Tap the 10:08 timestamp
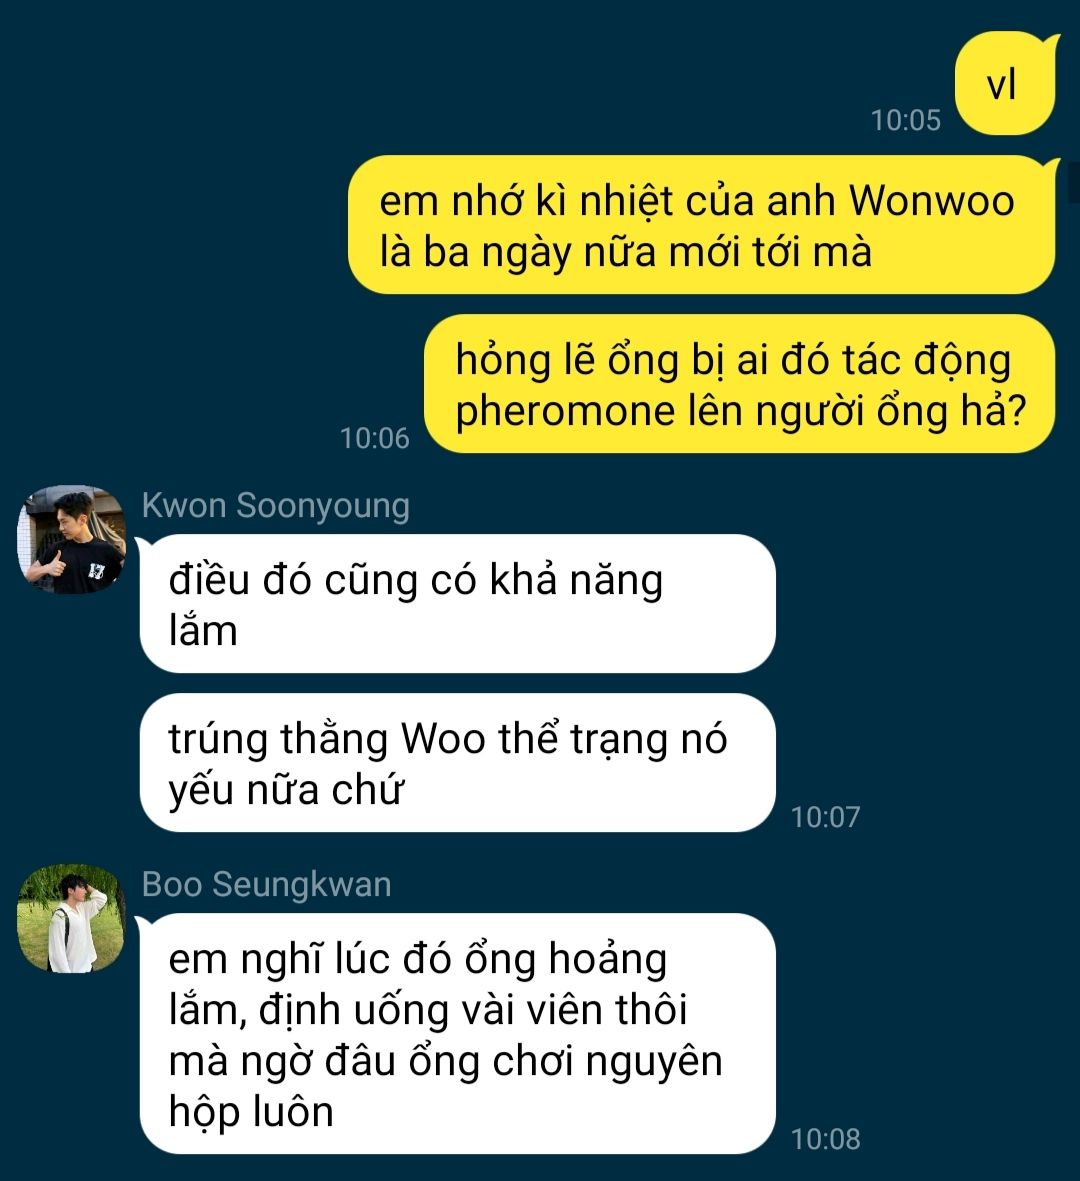Image resolution: width=1080 pixels, height=1181 pixels. [x=825, y=1139]
